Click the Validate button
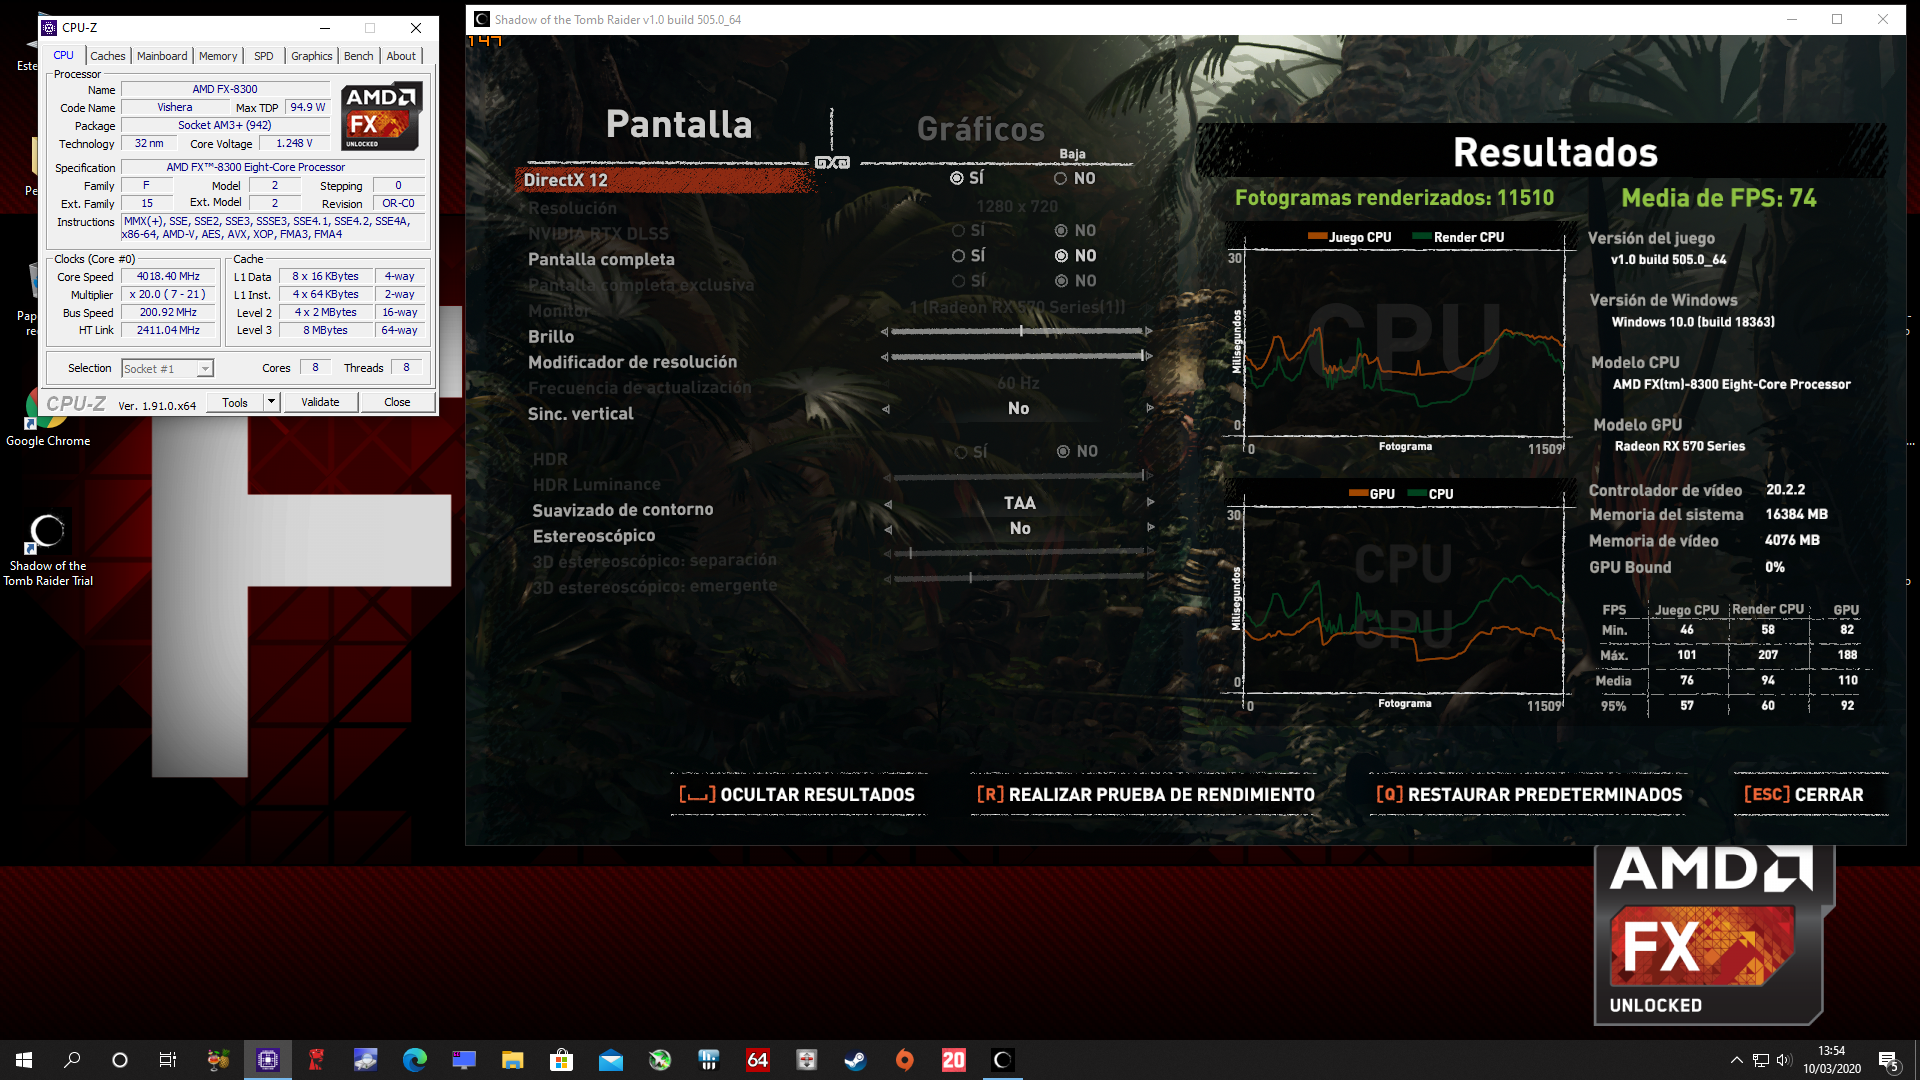Screen dimensions: 1920x1080 coord(320,402)
